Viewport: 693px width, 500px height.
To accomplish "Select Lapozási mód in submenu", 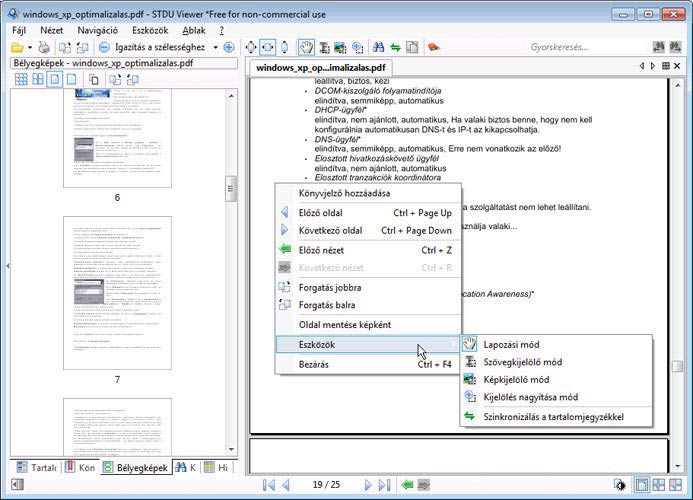I will [x=556, y=344].
